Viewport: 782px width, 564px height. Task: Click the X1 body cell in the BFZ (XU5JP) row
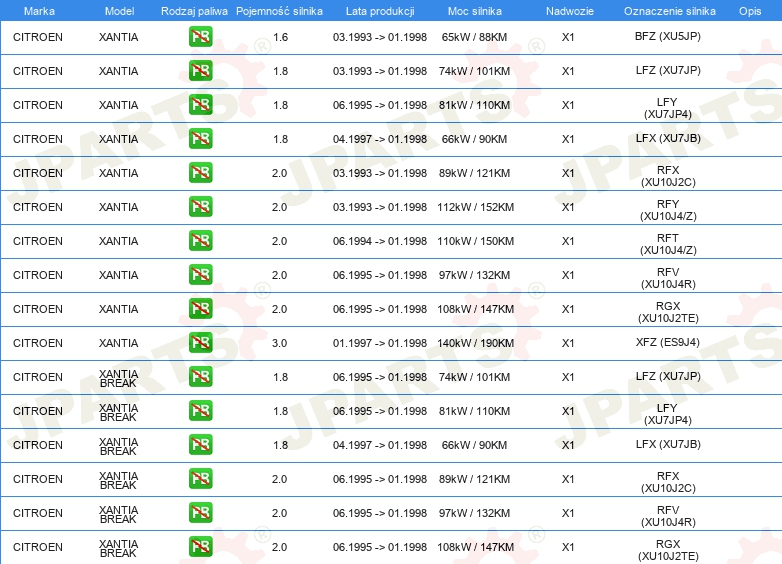click(568, 37)
